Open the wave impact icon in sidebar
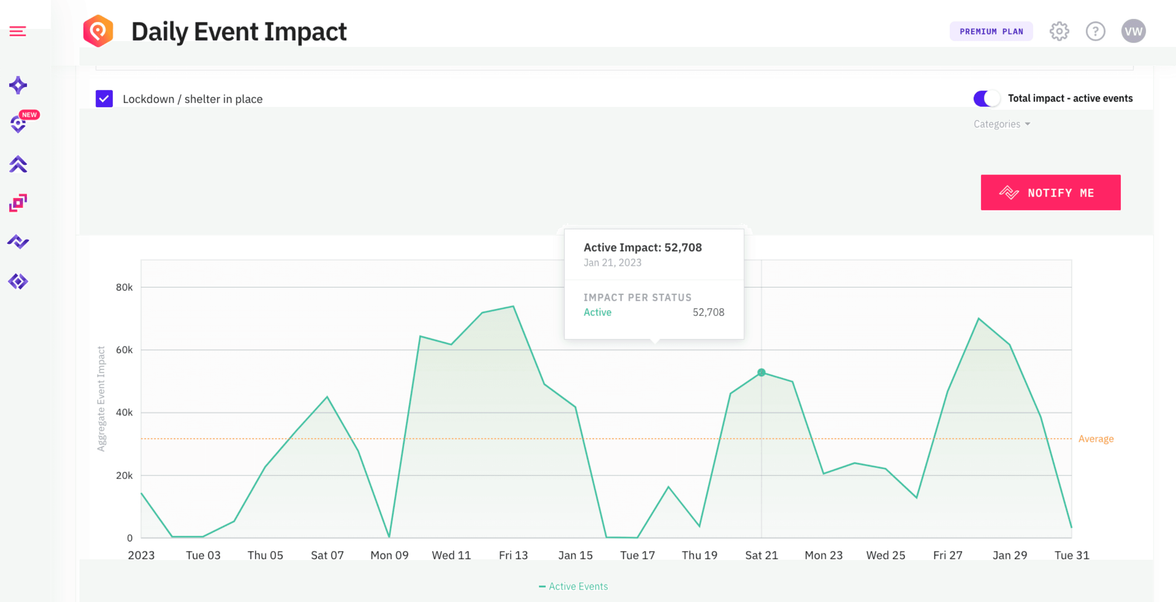The width and height of the screenshot is (1176, 602). coord(17,241)
